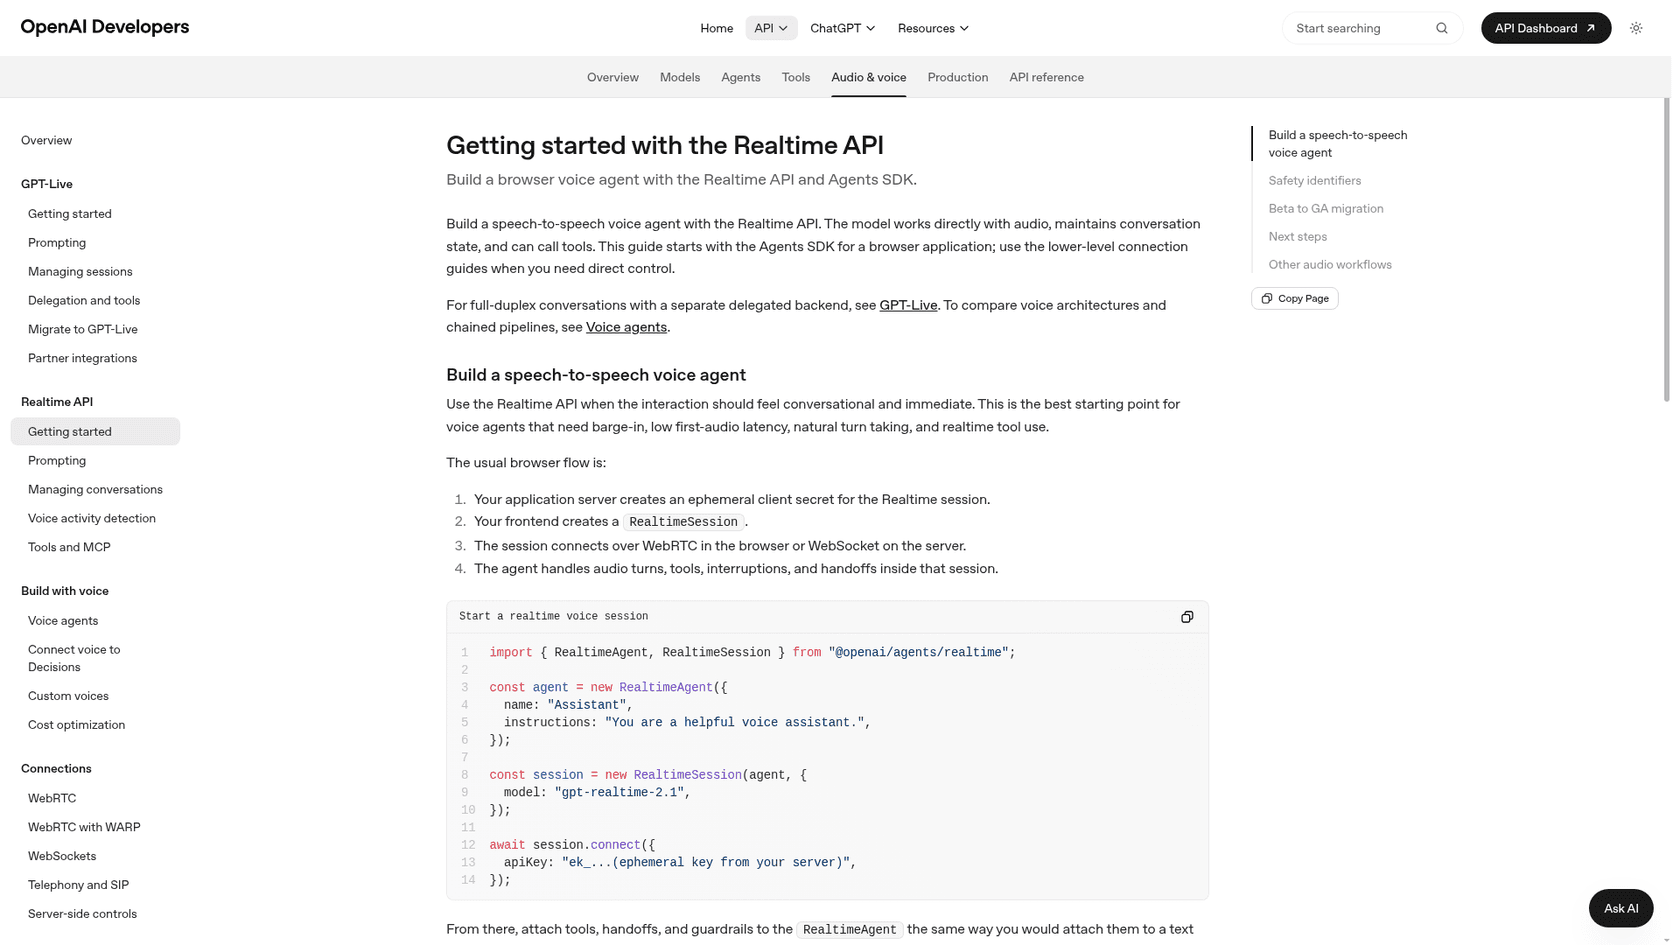This screenshot has height=945, width=1680.
Task: Click the page vertical scrollbar
Action: tap(1667, 250)
